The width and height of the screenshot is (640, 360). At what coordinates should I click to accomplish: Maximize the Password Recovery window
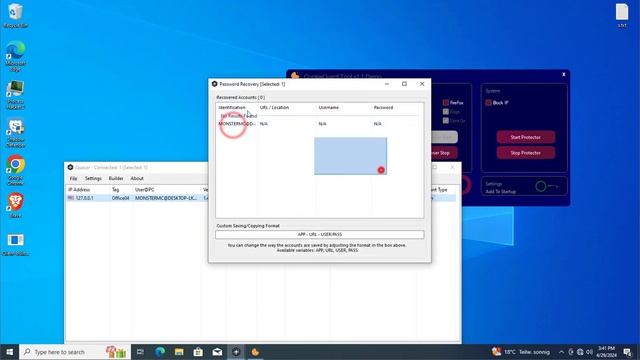click(404, 84)
